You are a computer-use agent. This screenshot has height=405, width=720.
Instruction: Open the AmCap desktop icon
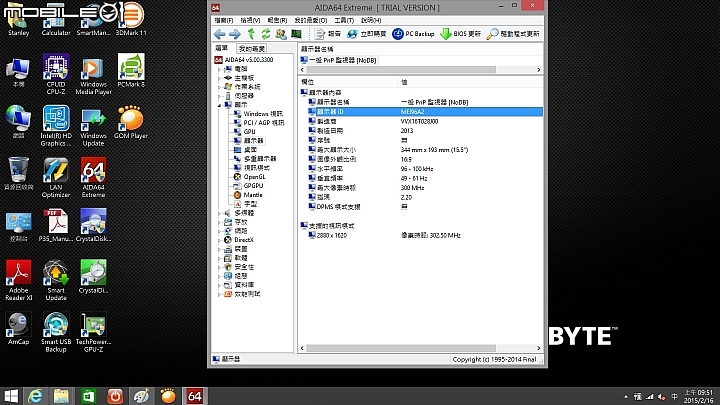click(18, 328)
